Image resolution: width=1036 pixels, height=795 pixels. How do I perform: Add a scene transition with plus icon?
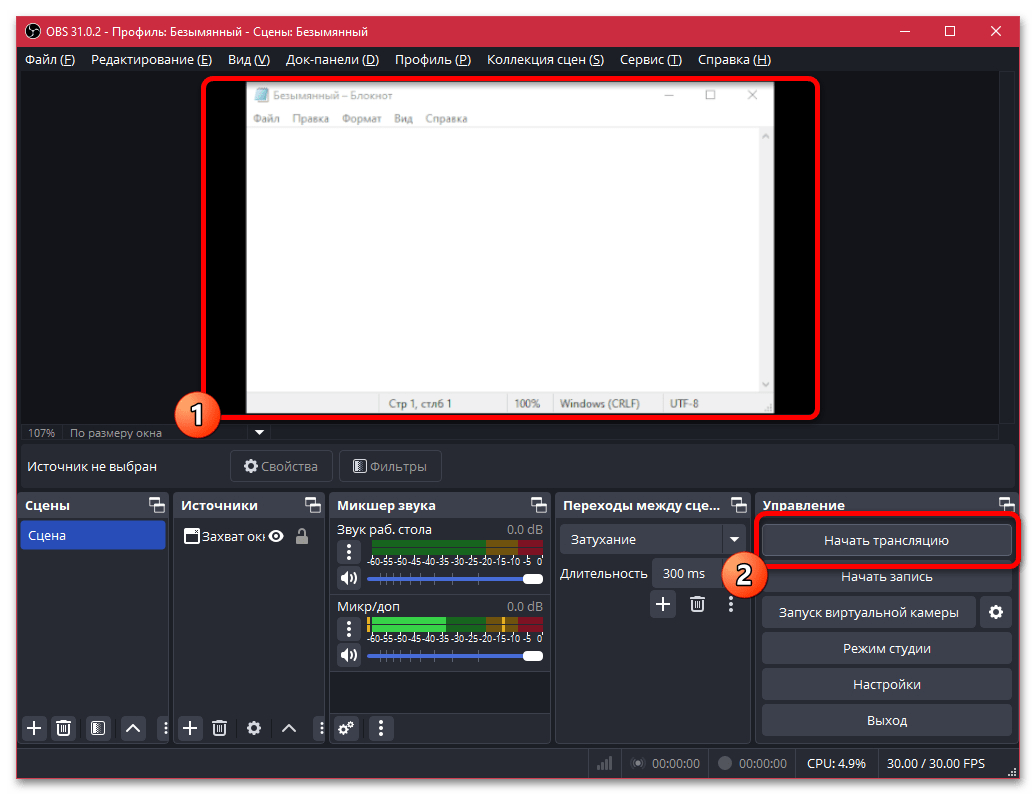coord(663,603)
